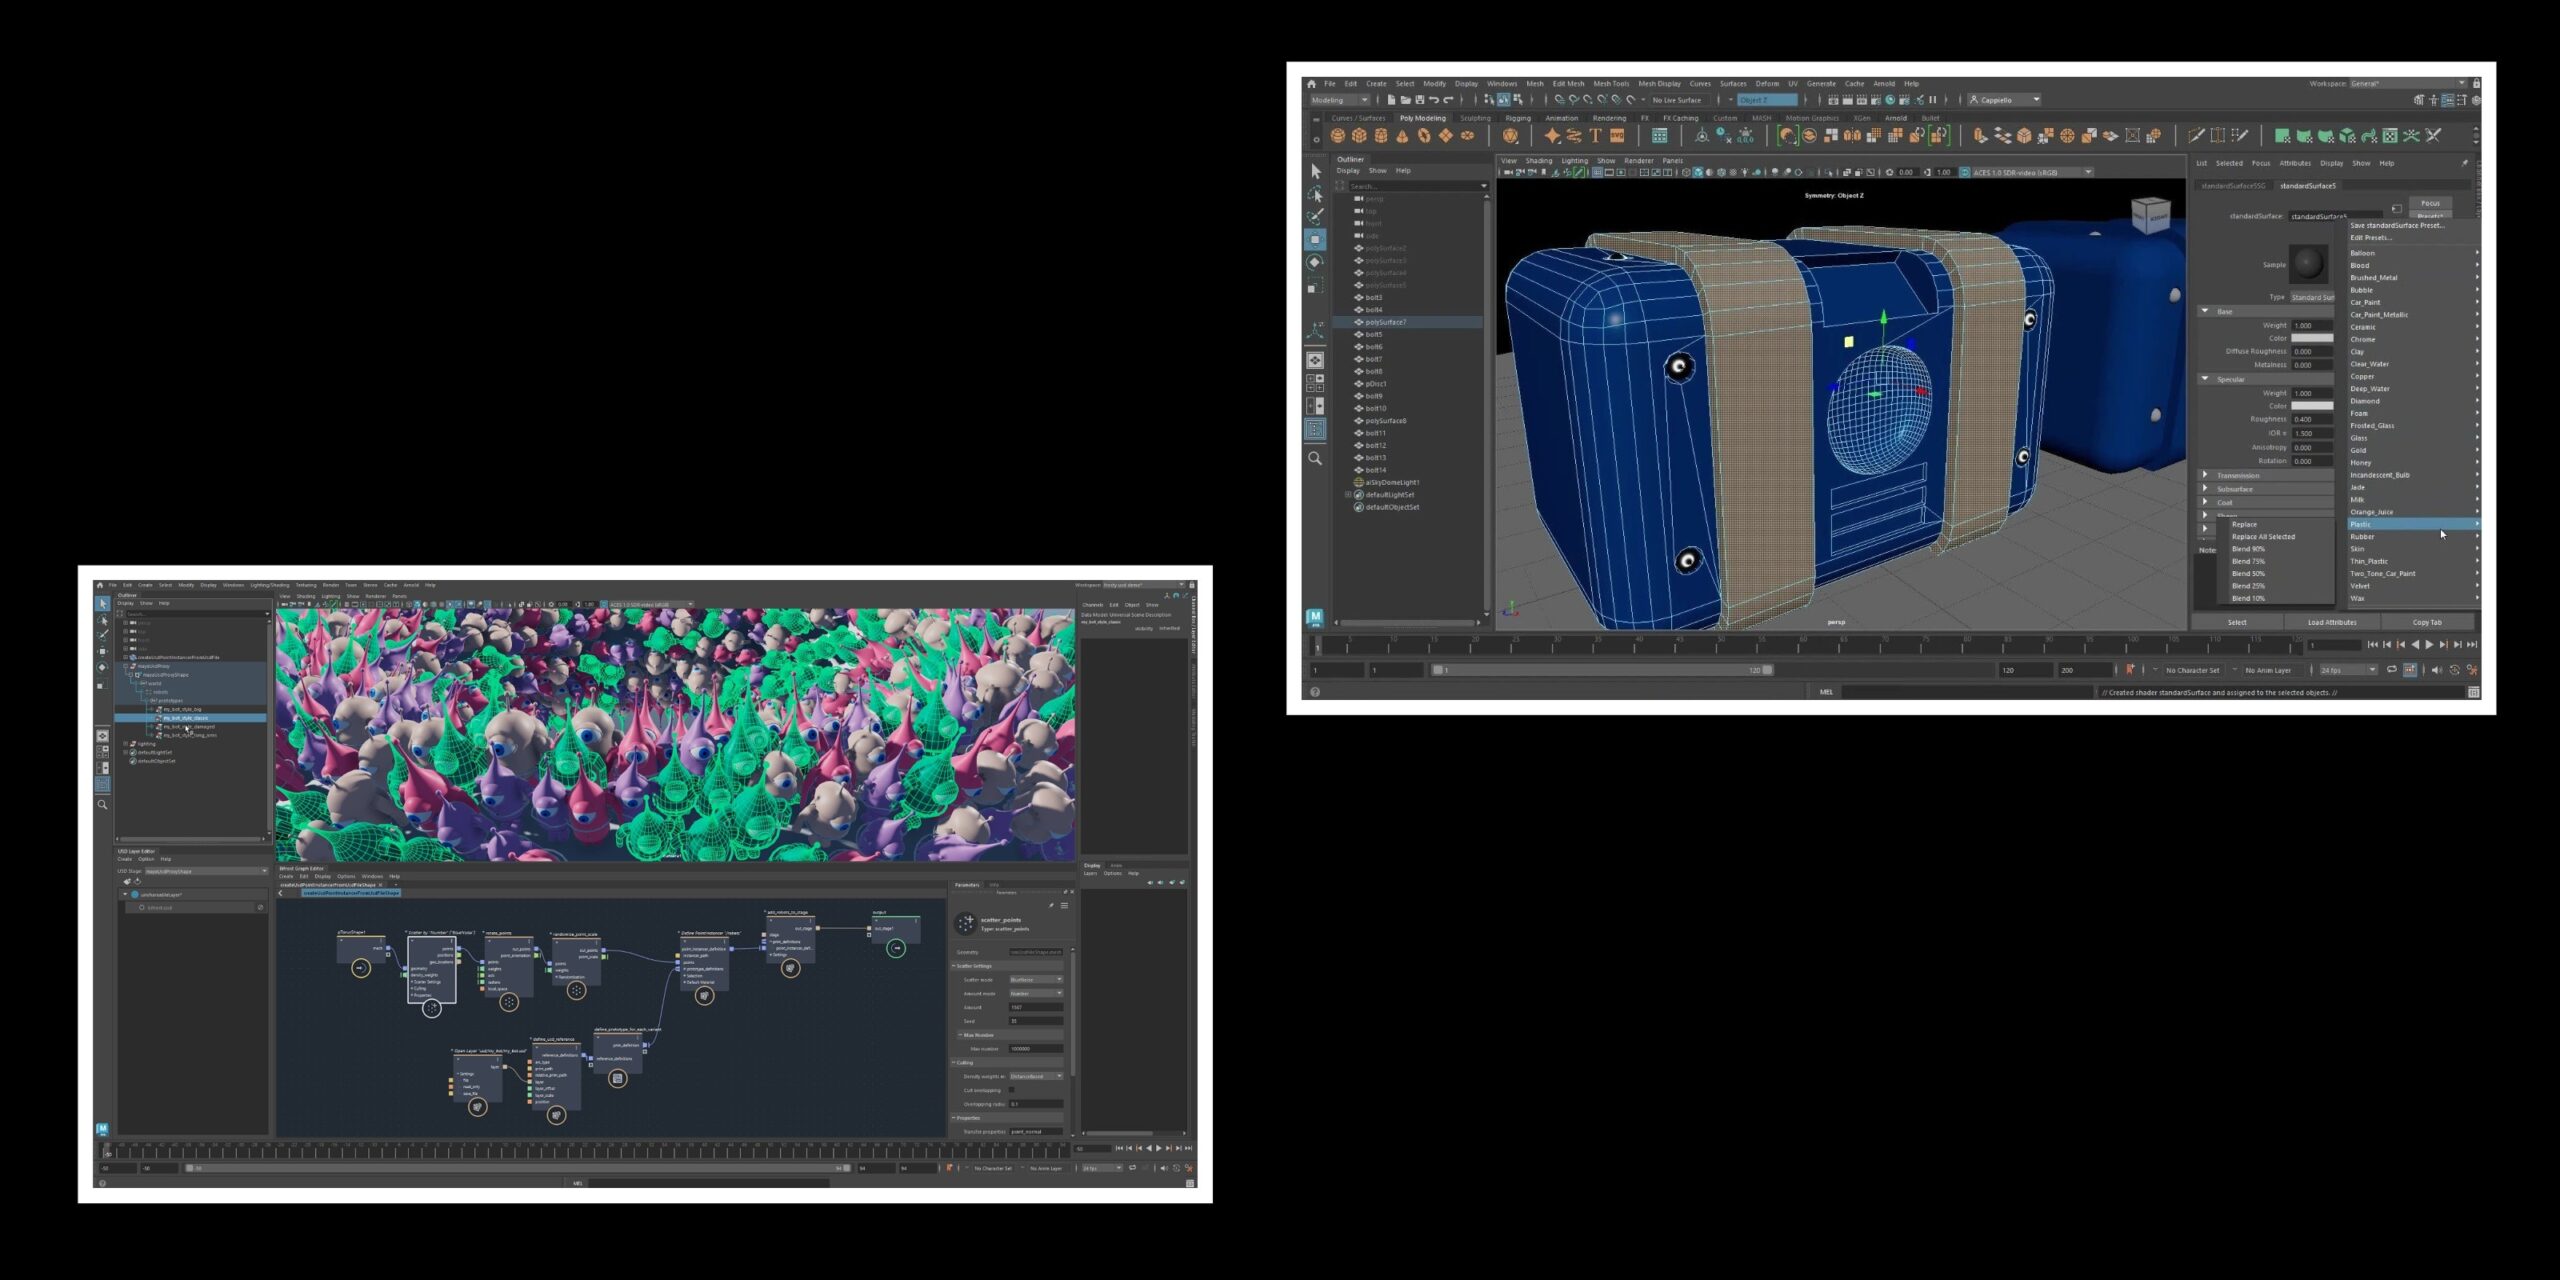Click the save scene icon in status line

click(x=1419, y=100)
